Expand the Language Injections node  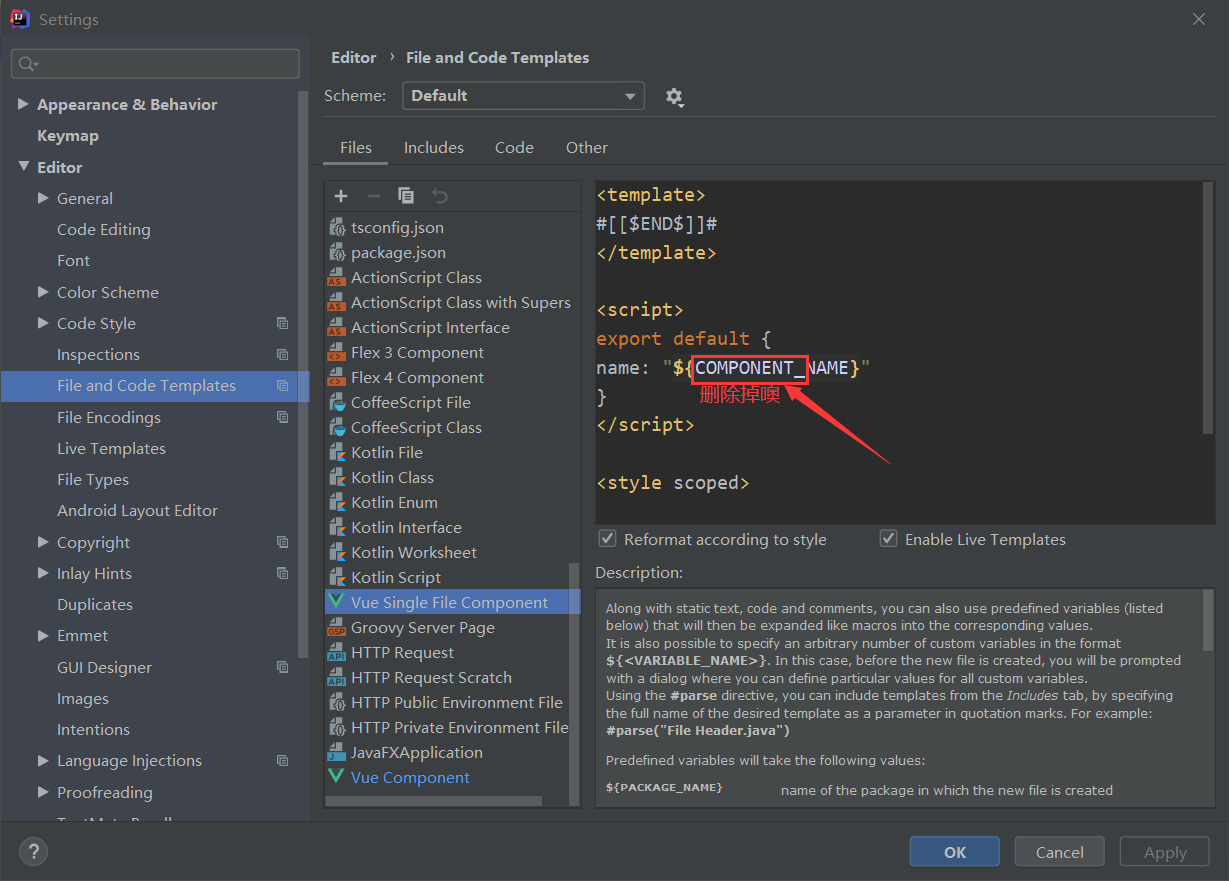click(43, 760)
